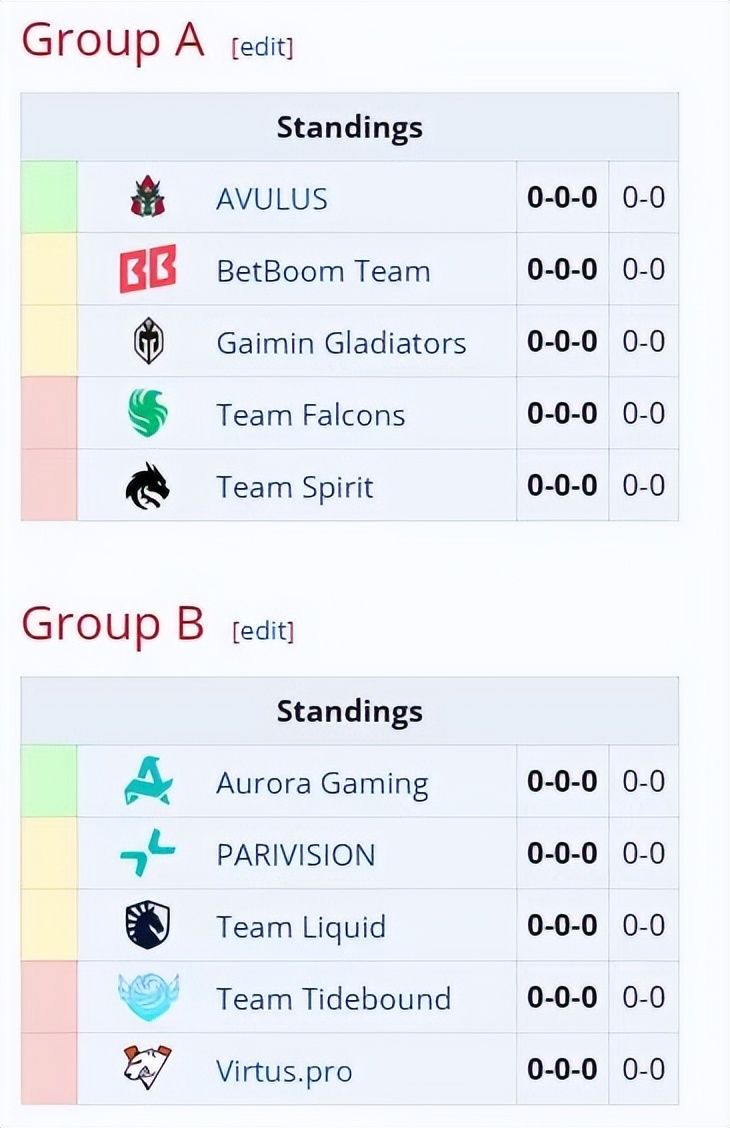Click the red seed cell beside Virtus.pro

pyautogui.click(x=49, y=1069)
